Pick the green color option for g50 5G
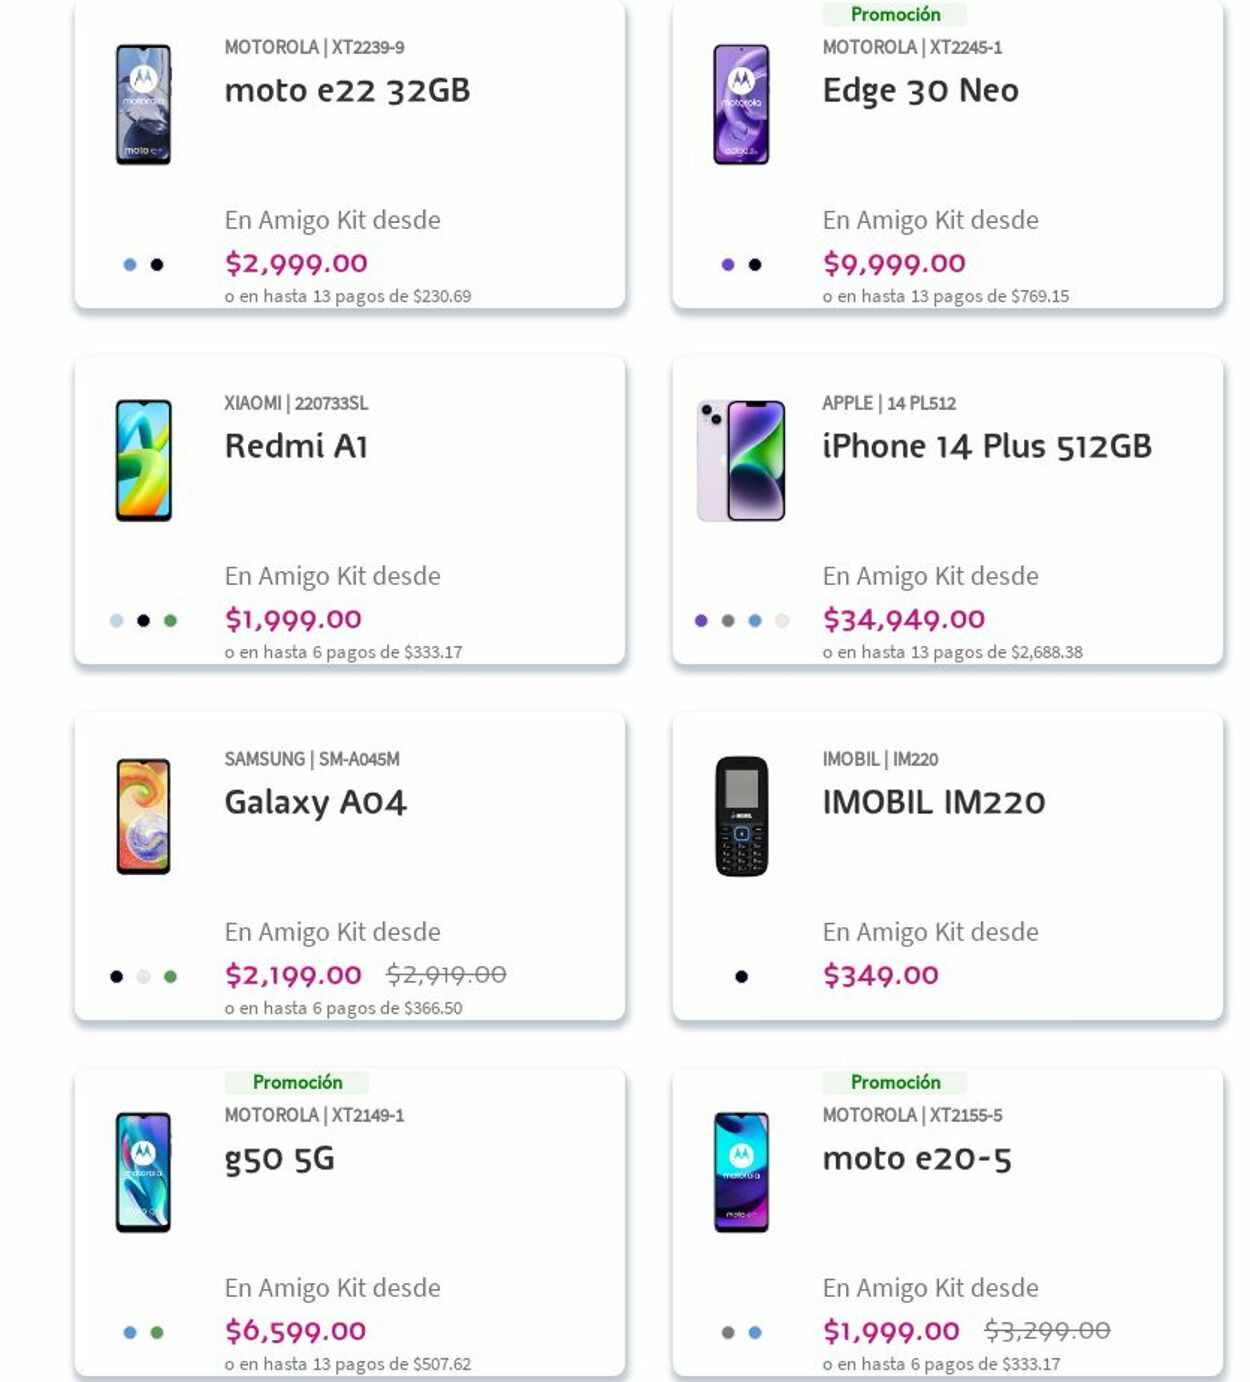The width and height of the screenshot is (1250, 1382). [x=157, y=1331]
